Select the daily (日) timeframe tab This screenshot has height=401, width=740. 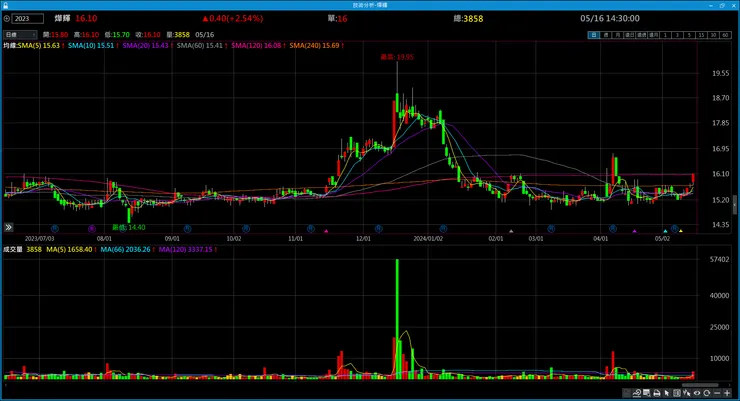pyautogui.click(x=594, y=35)
